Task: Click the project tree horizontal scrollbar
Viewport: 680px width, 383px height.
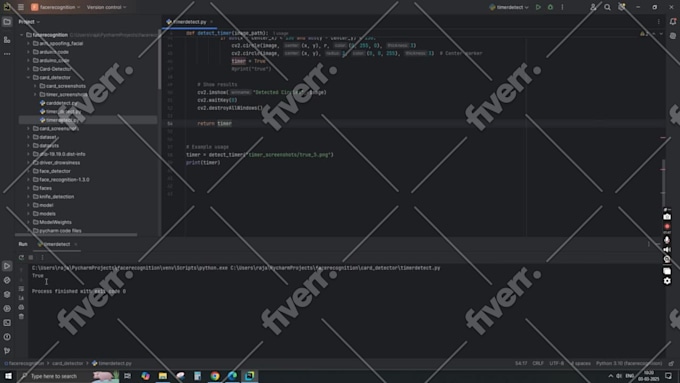Action: click(x=76, y=235)
